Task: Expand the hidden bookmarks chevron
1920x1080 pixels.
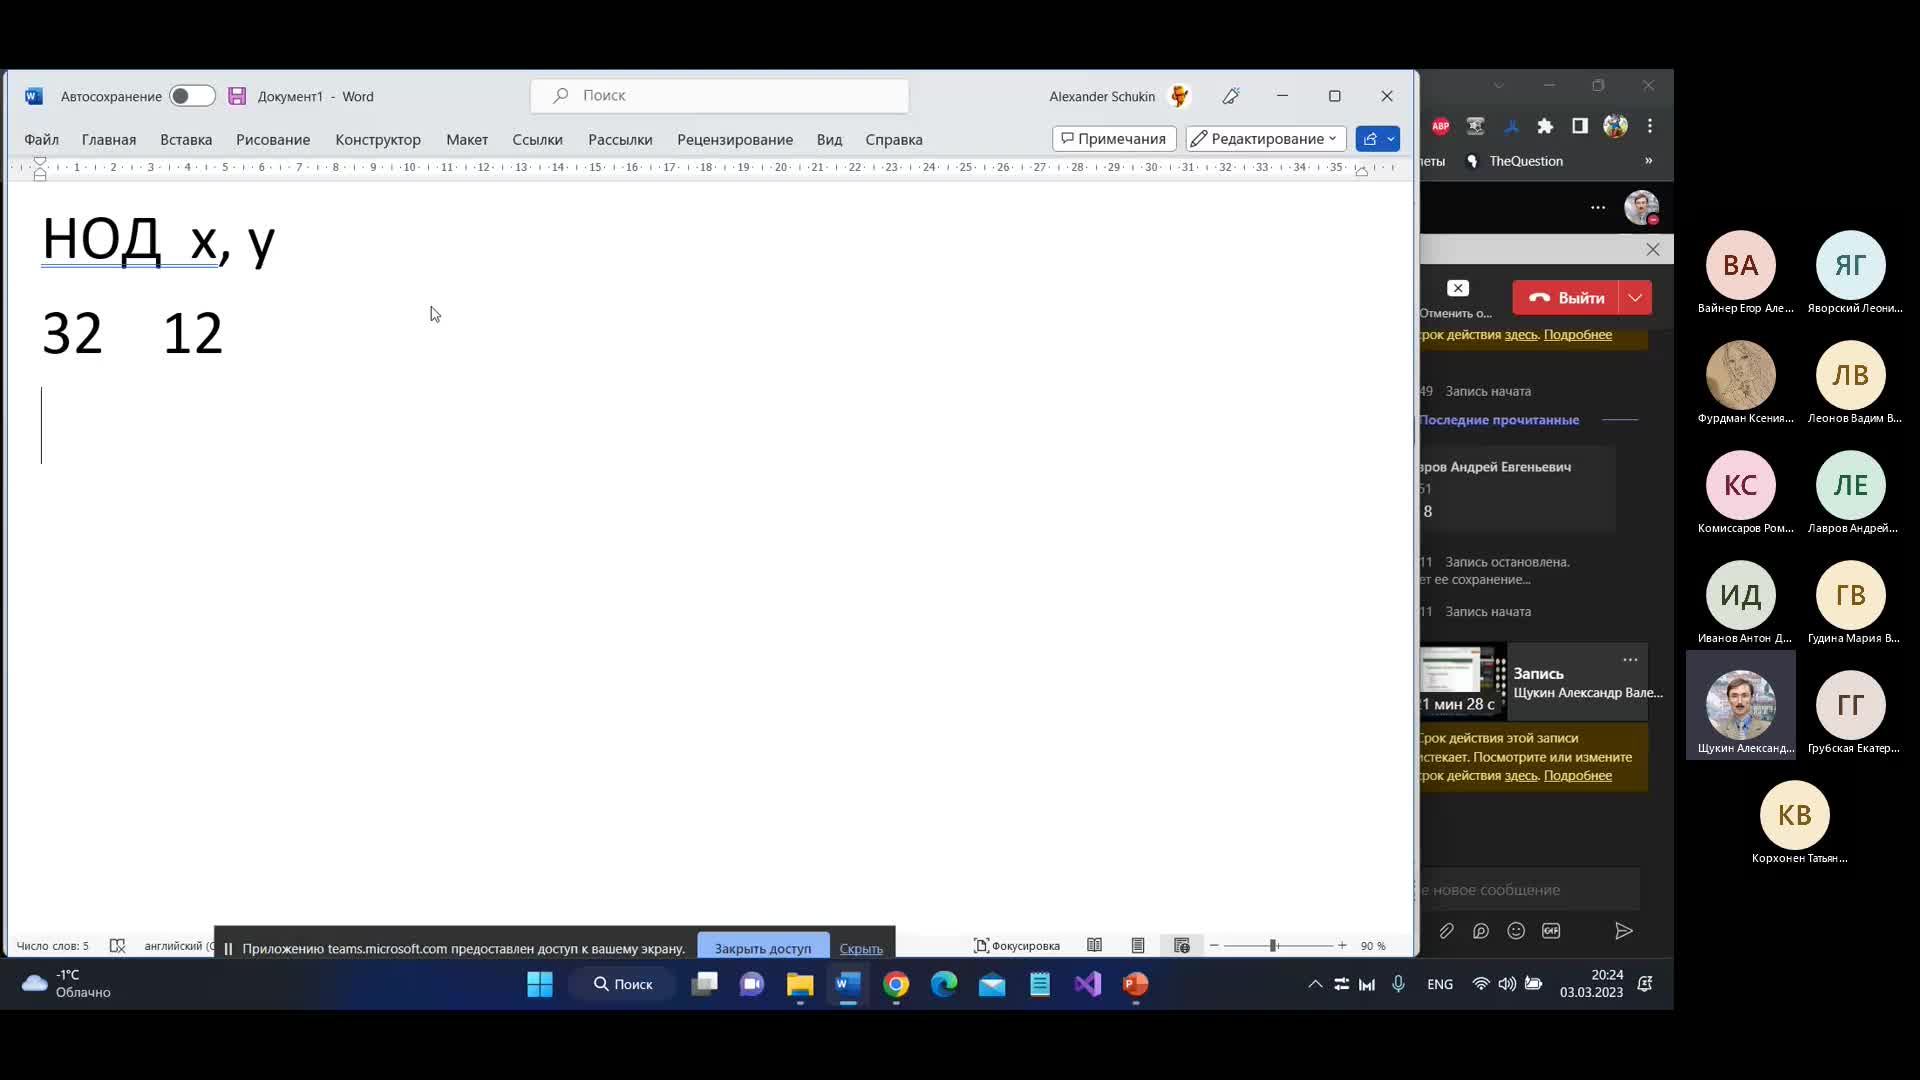Action: pos(1648,161)
